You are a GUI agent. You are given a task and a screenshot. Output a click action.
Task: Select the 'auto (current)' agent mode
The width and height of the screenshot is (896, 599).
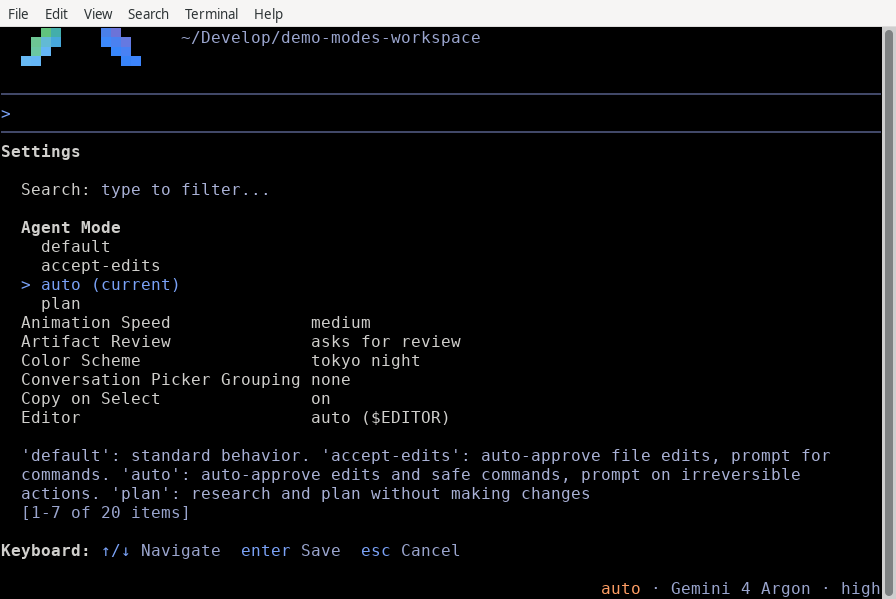click(x=110, y=285)
